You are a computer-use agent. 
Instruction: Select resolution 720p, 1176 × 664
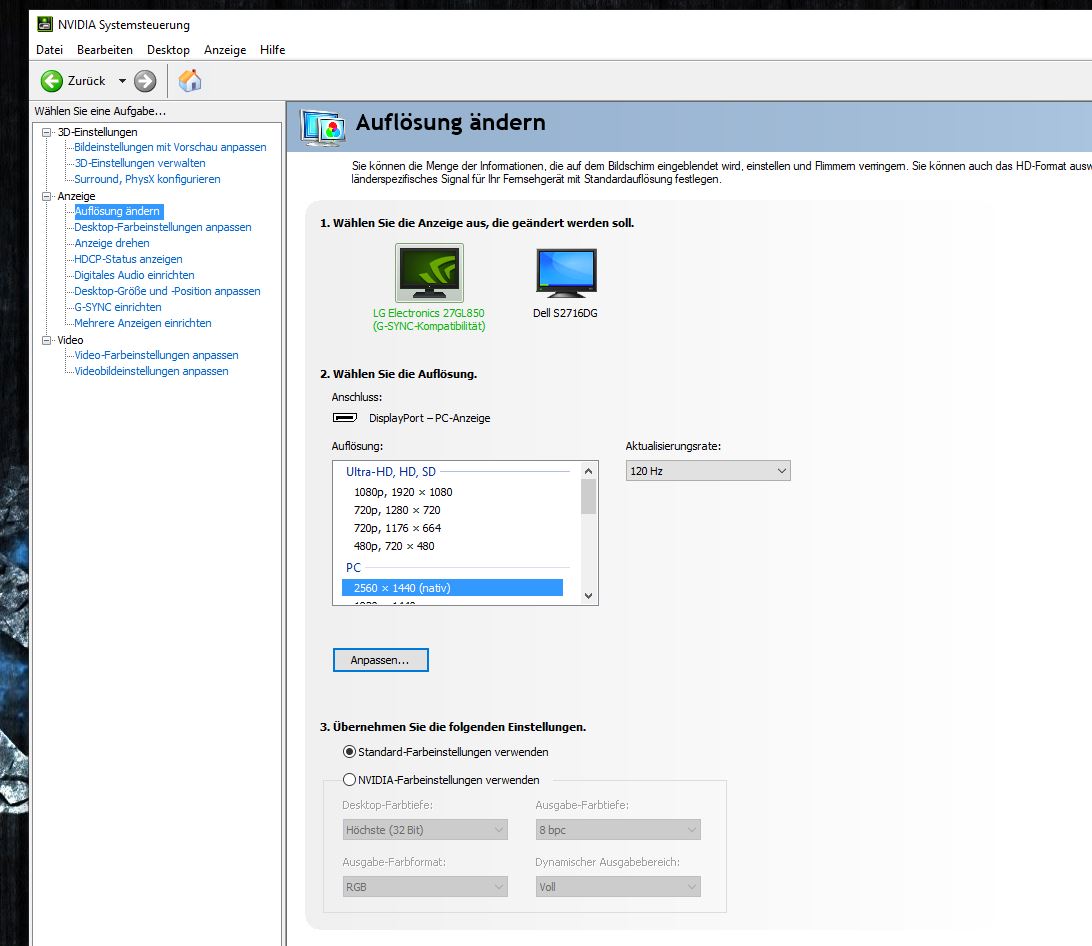click(x=397, y=528)
